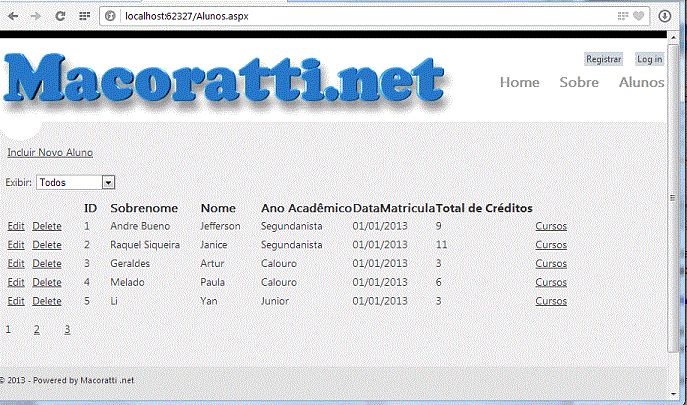Click the Total de Créditos header

[x=484, y=208]
